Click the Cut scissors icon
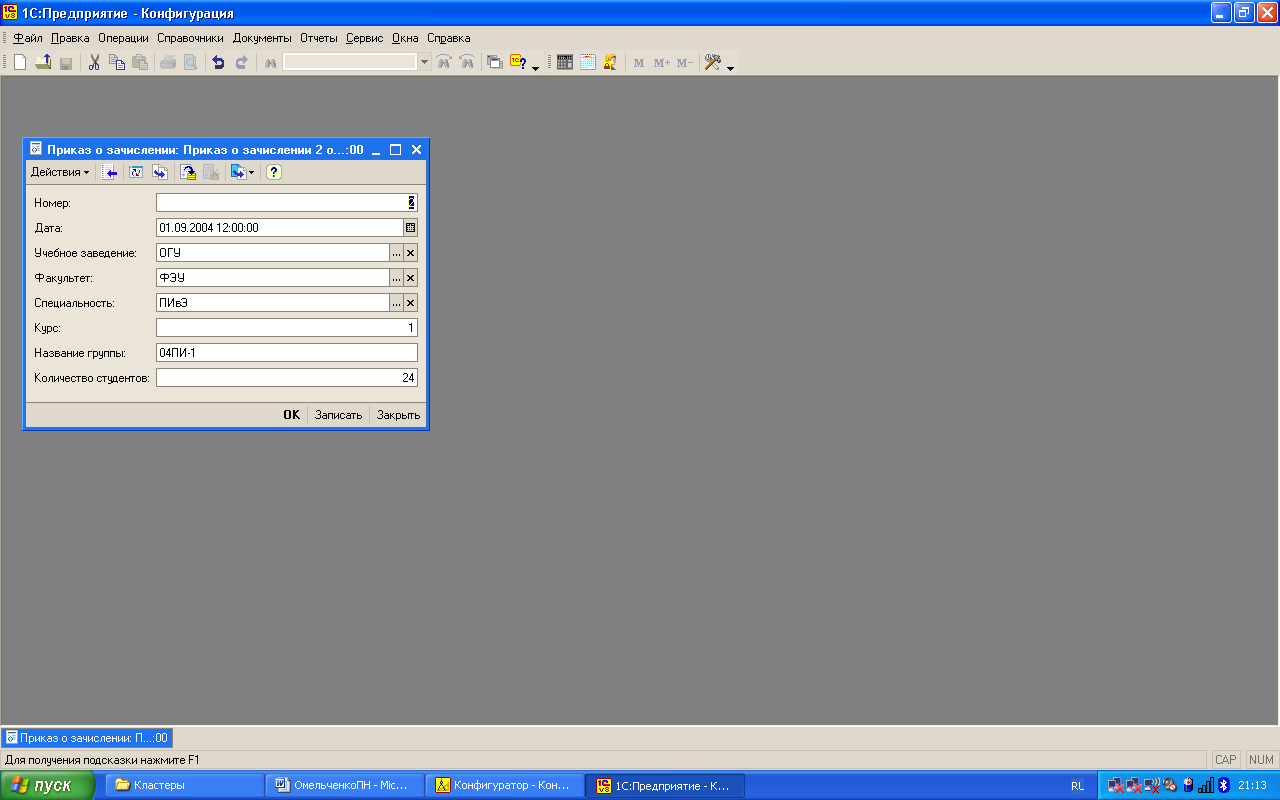The image size is (1280, 800). tap(94, 62)
